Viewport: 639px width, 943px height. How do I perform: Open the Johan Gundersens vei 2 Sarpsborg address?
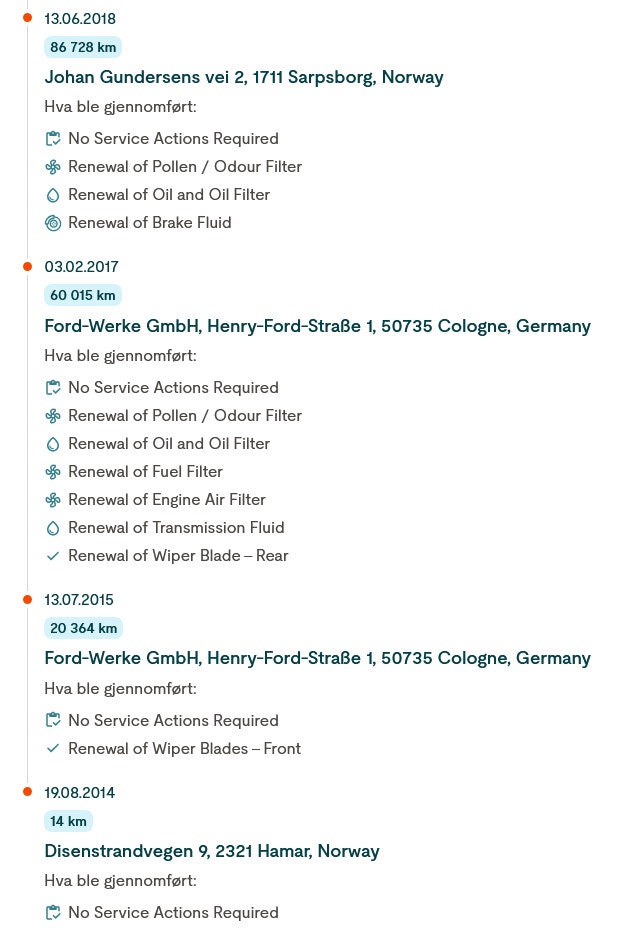pyautogui.click(x=244, y=78)
